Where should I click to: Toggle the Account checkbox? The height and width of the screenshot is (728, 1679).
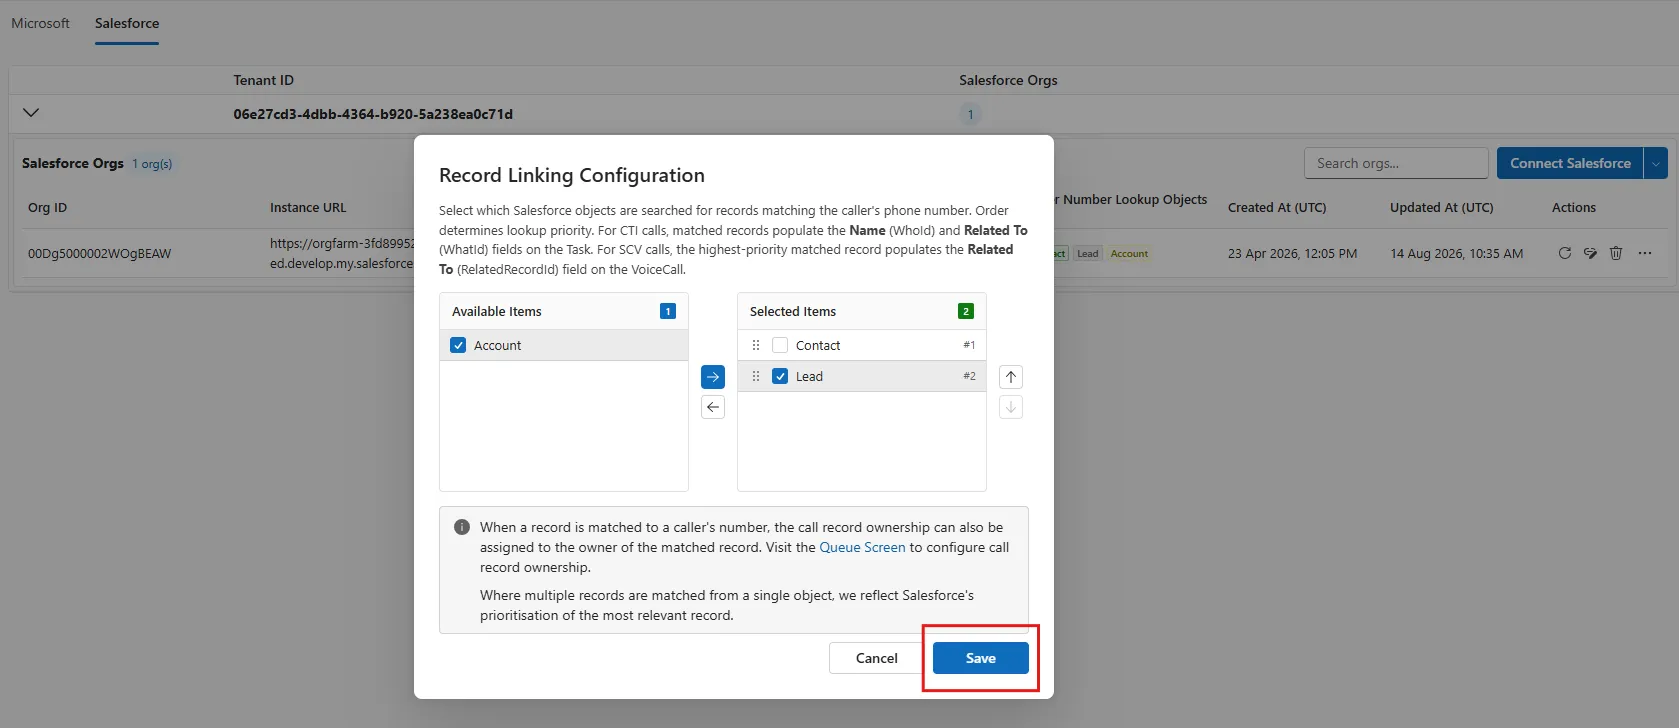tap(458, 345)
